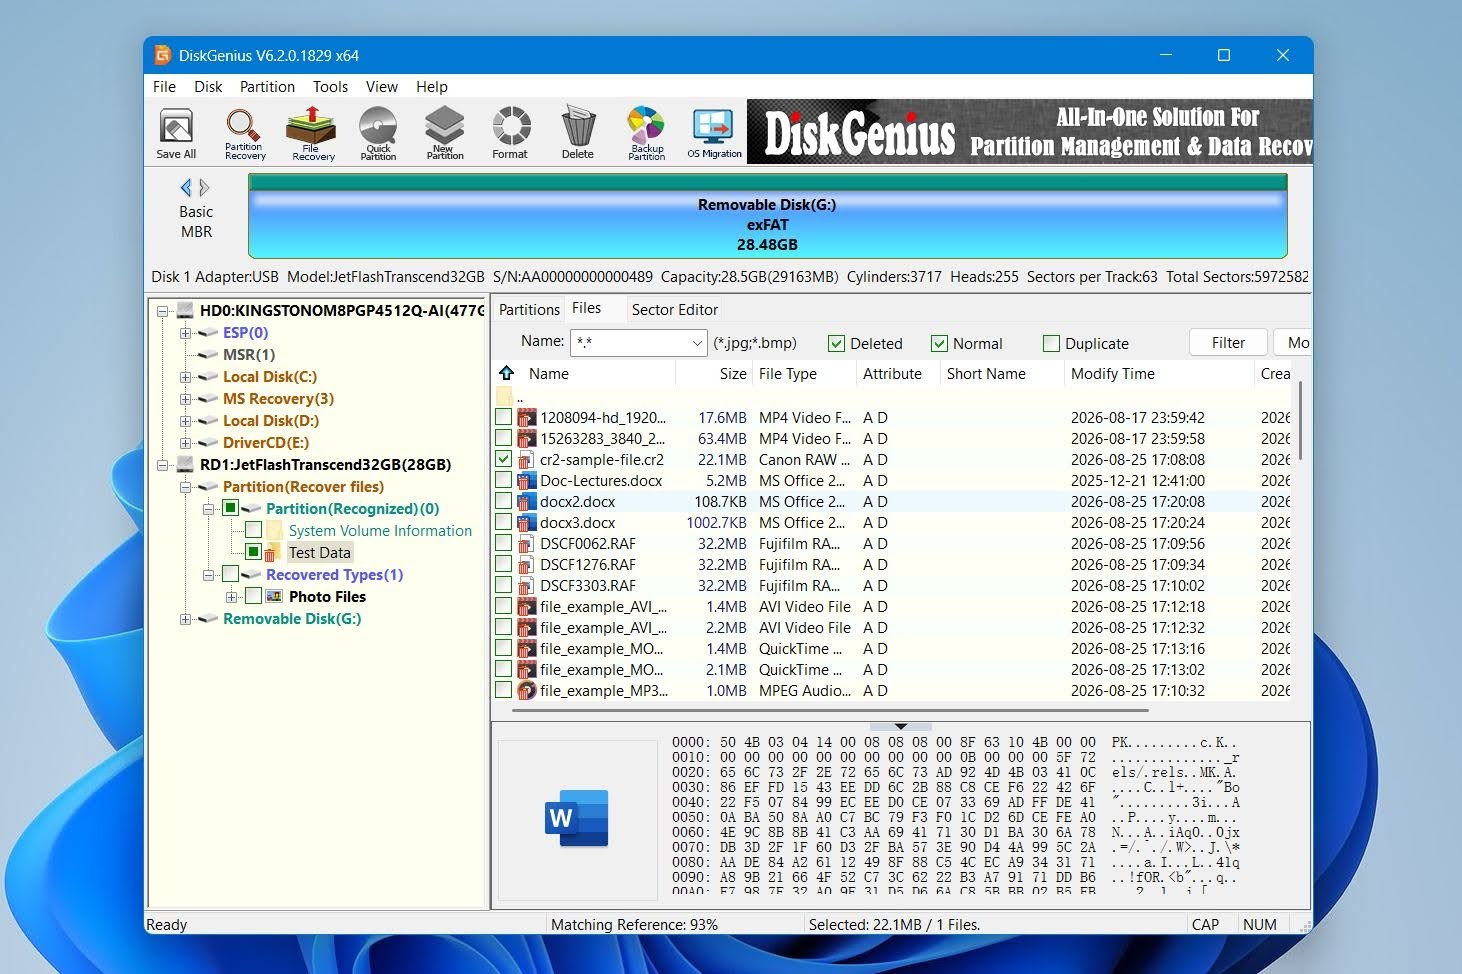Switch to the Partitions tab
The height and width of the screenshot is (974, 1462).
[x=529, y=310]
